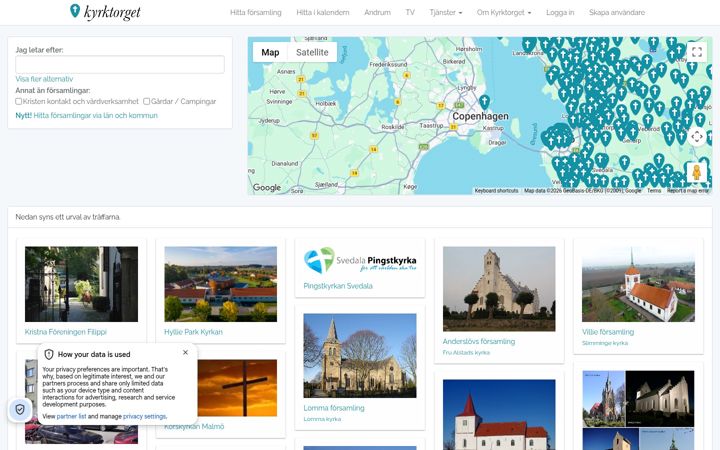Click the church marker in Copenhagen

484,101
